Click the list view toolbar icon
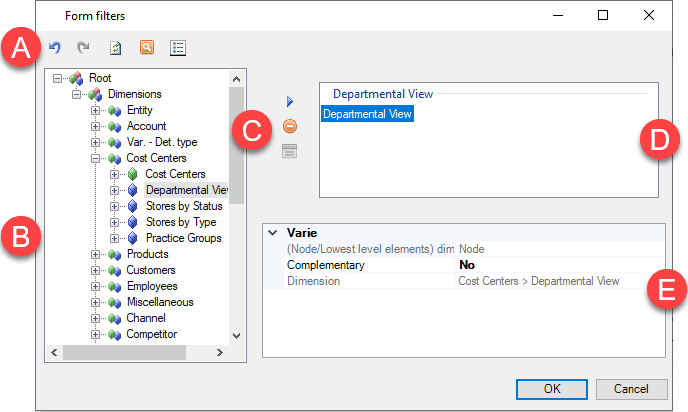The height and width of the screenshot is (412, 688). [x=178, y=47]
